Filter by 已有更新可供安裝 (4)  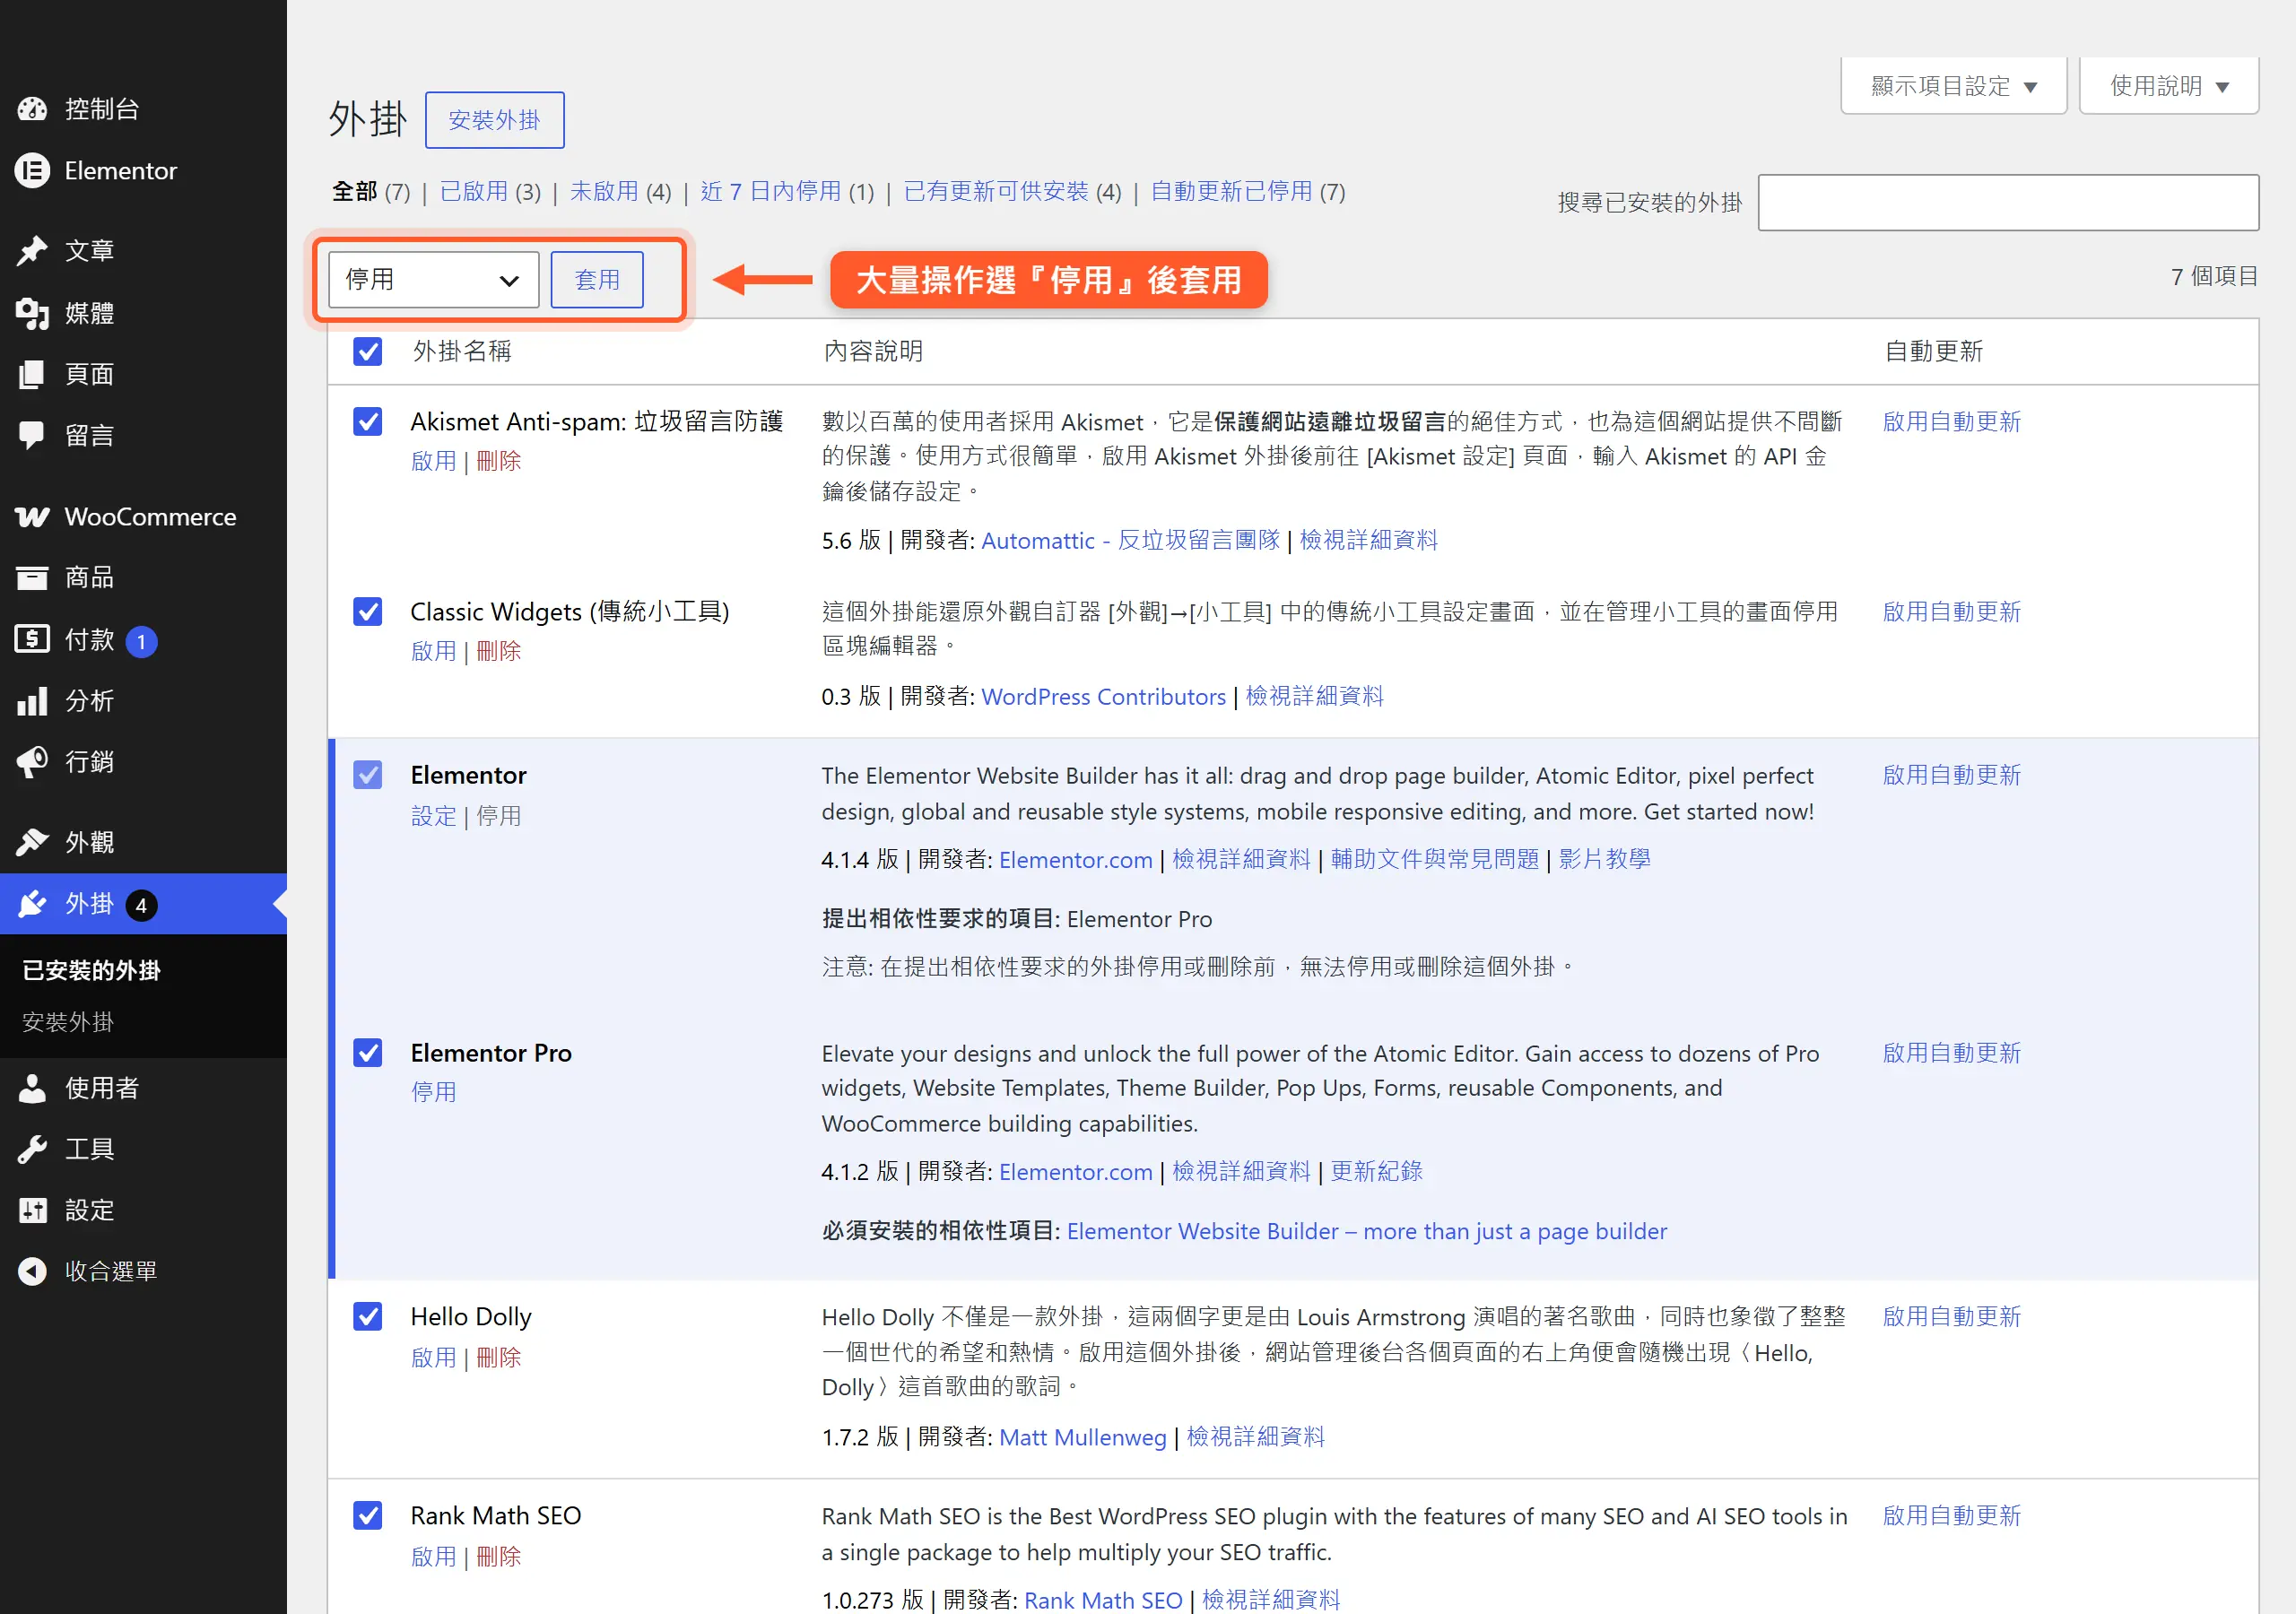coord(1012,191)
